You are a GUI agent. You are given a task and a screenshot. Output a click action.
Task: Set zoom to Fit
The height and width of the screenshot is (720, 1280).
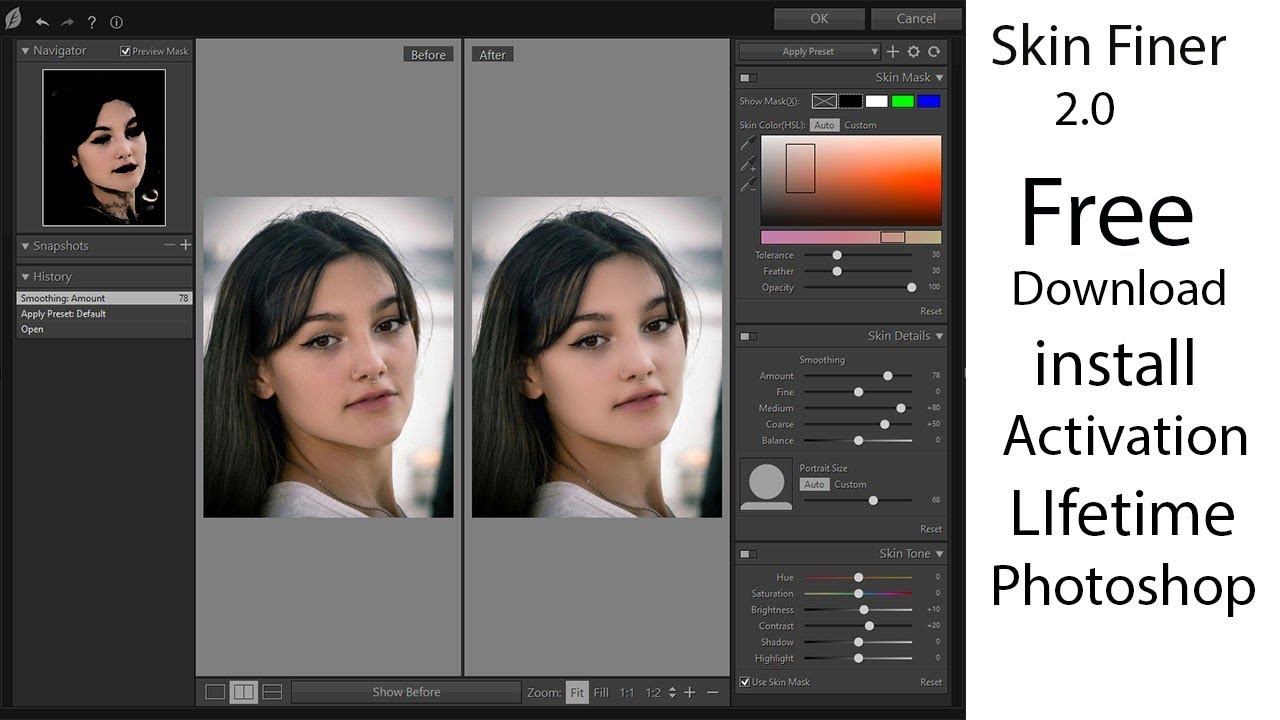pos(577,692)
